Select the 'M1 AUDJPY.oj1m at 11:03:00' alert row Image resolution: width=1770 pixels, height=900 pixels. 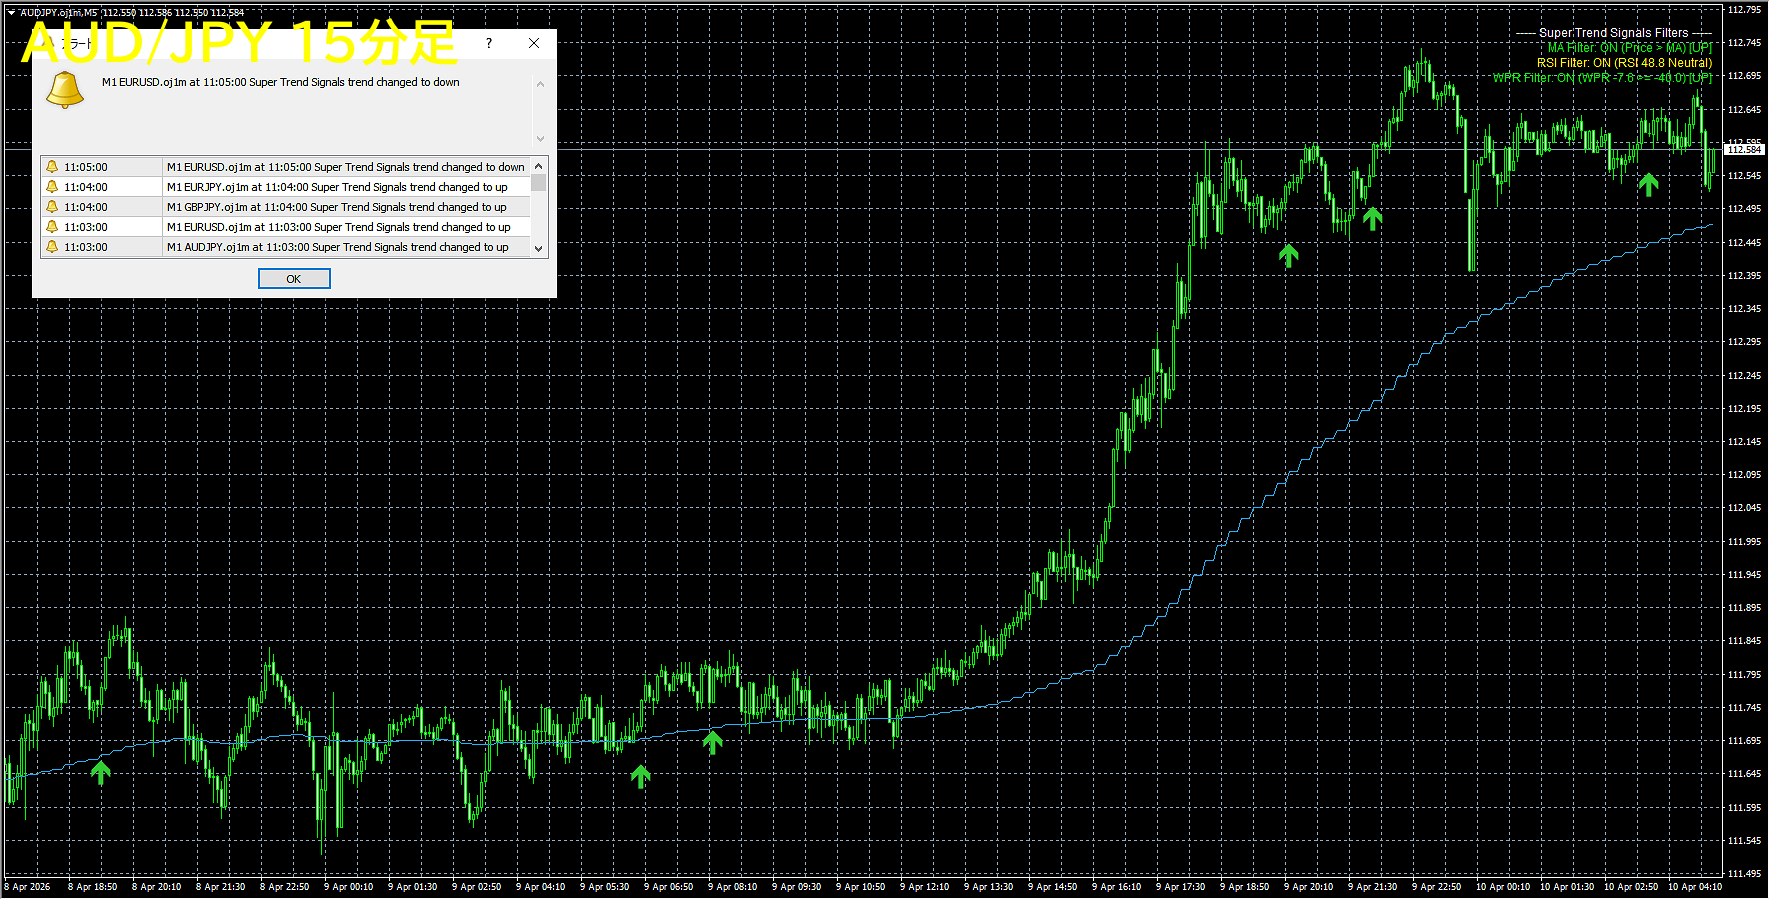(x=286, y=247)
